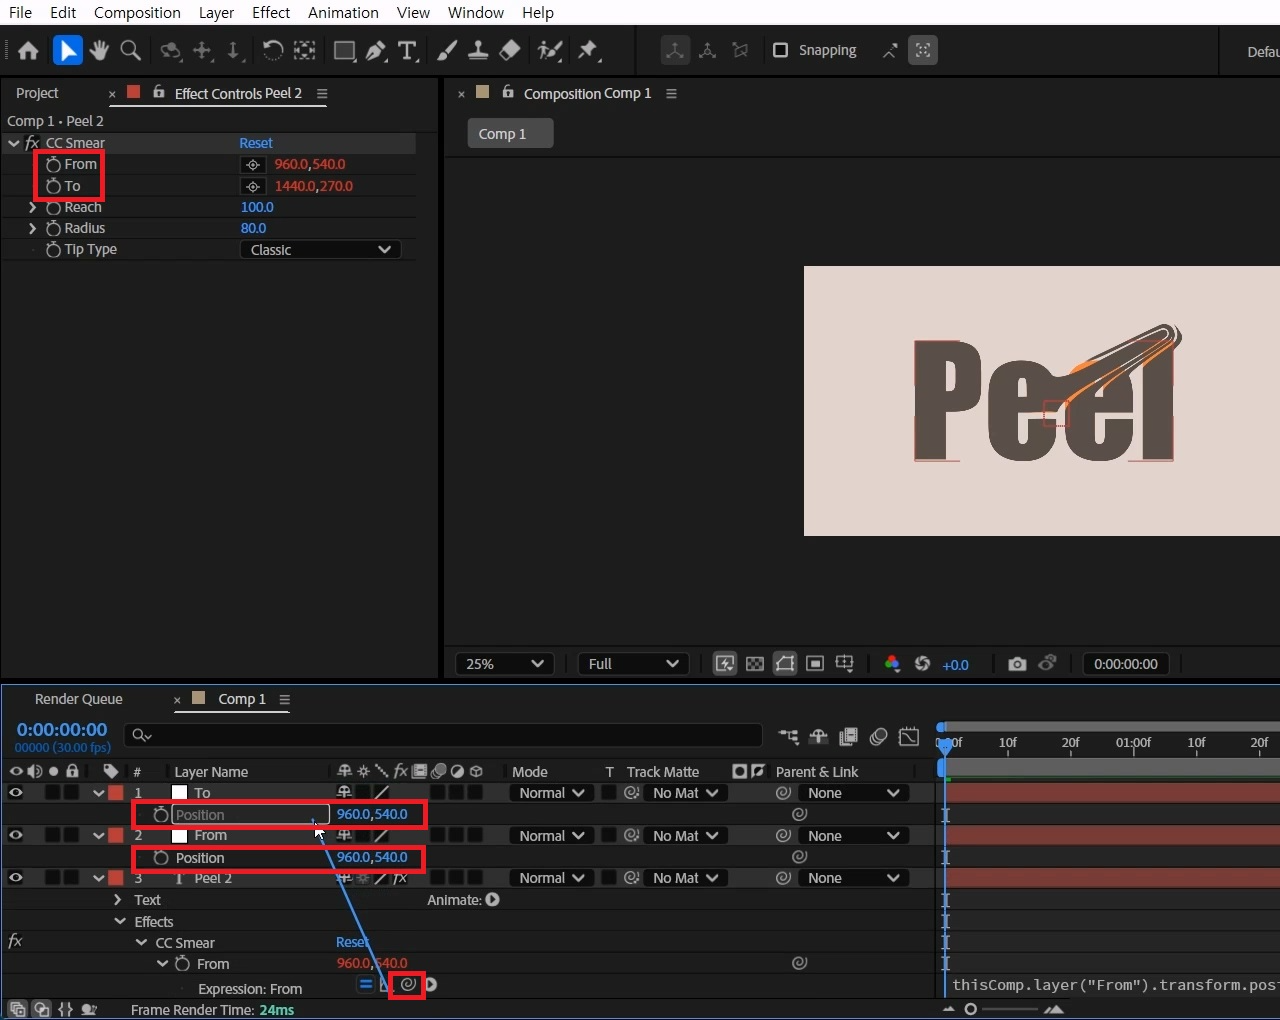Image resolution: width=1280 pixels, height=1020 pixels.
Task: Open the Tip Type Classic dropdown
Action: click(320, 250)
